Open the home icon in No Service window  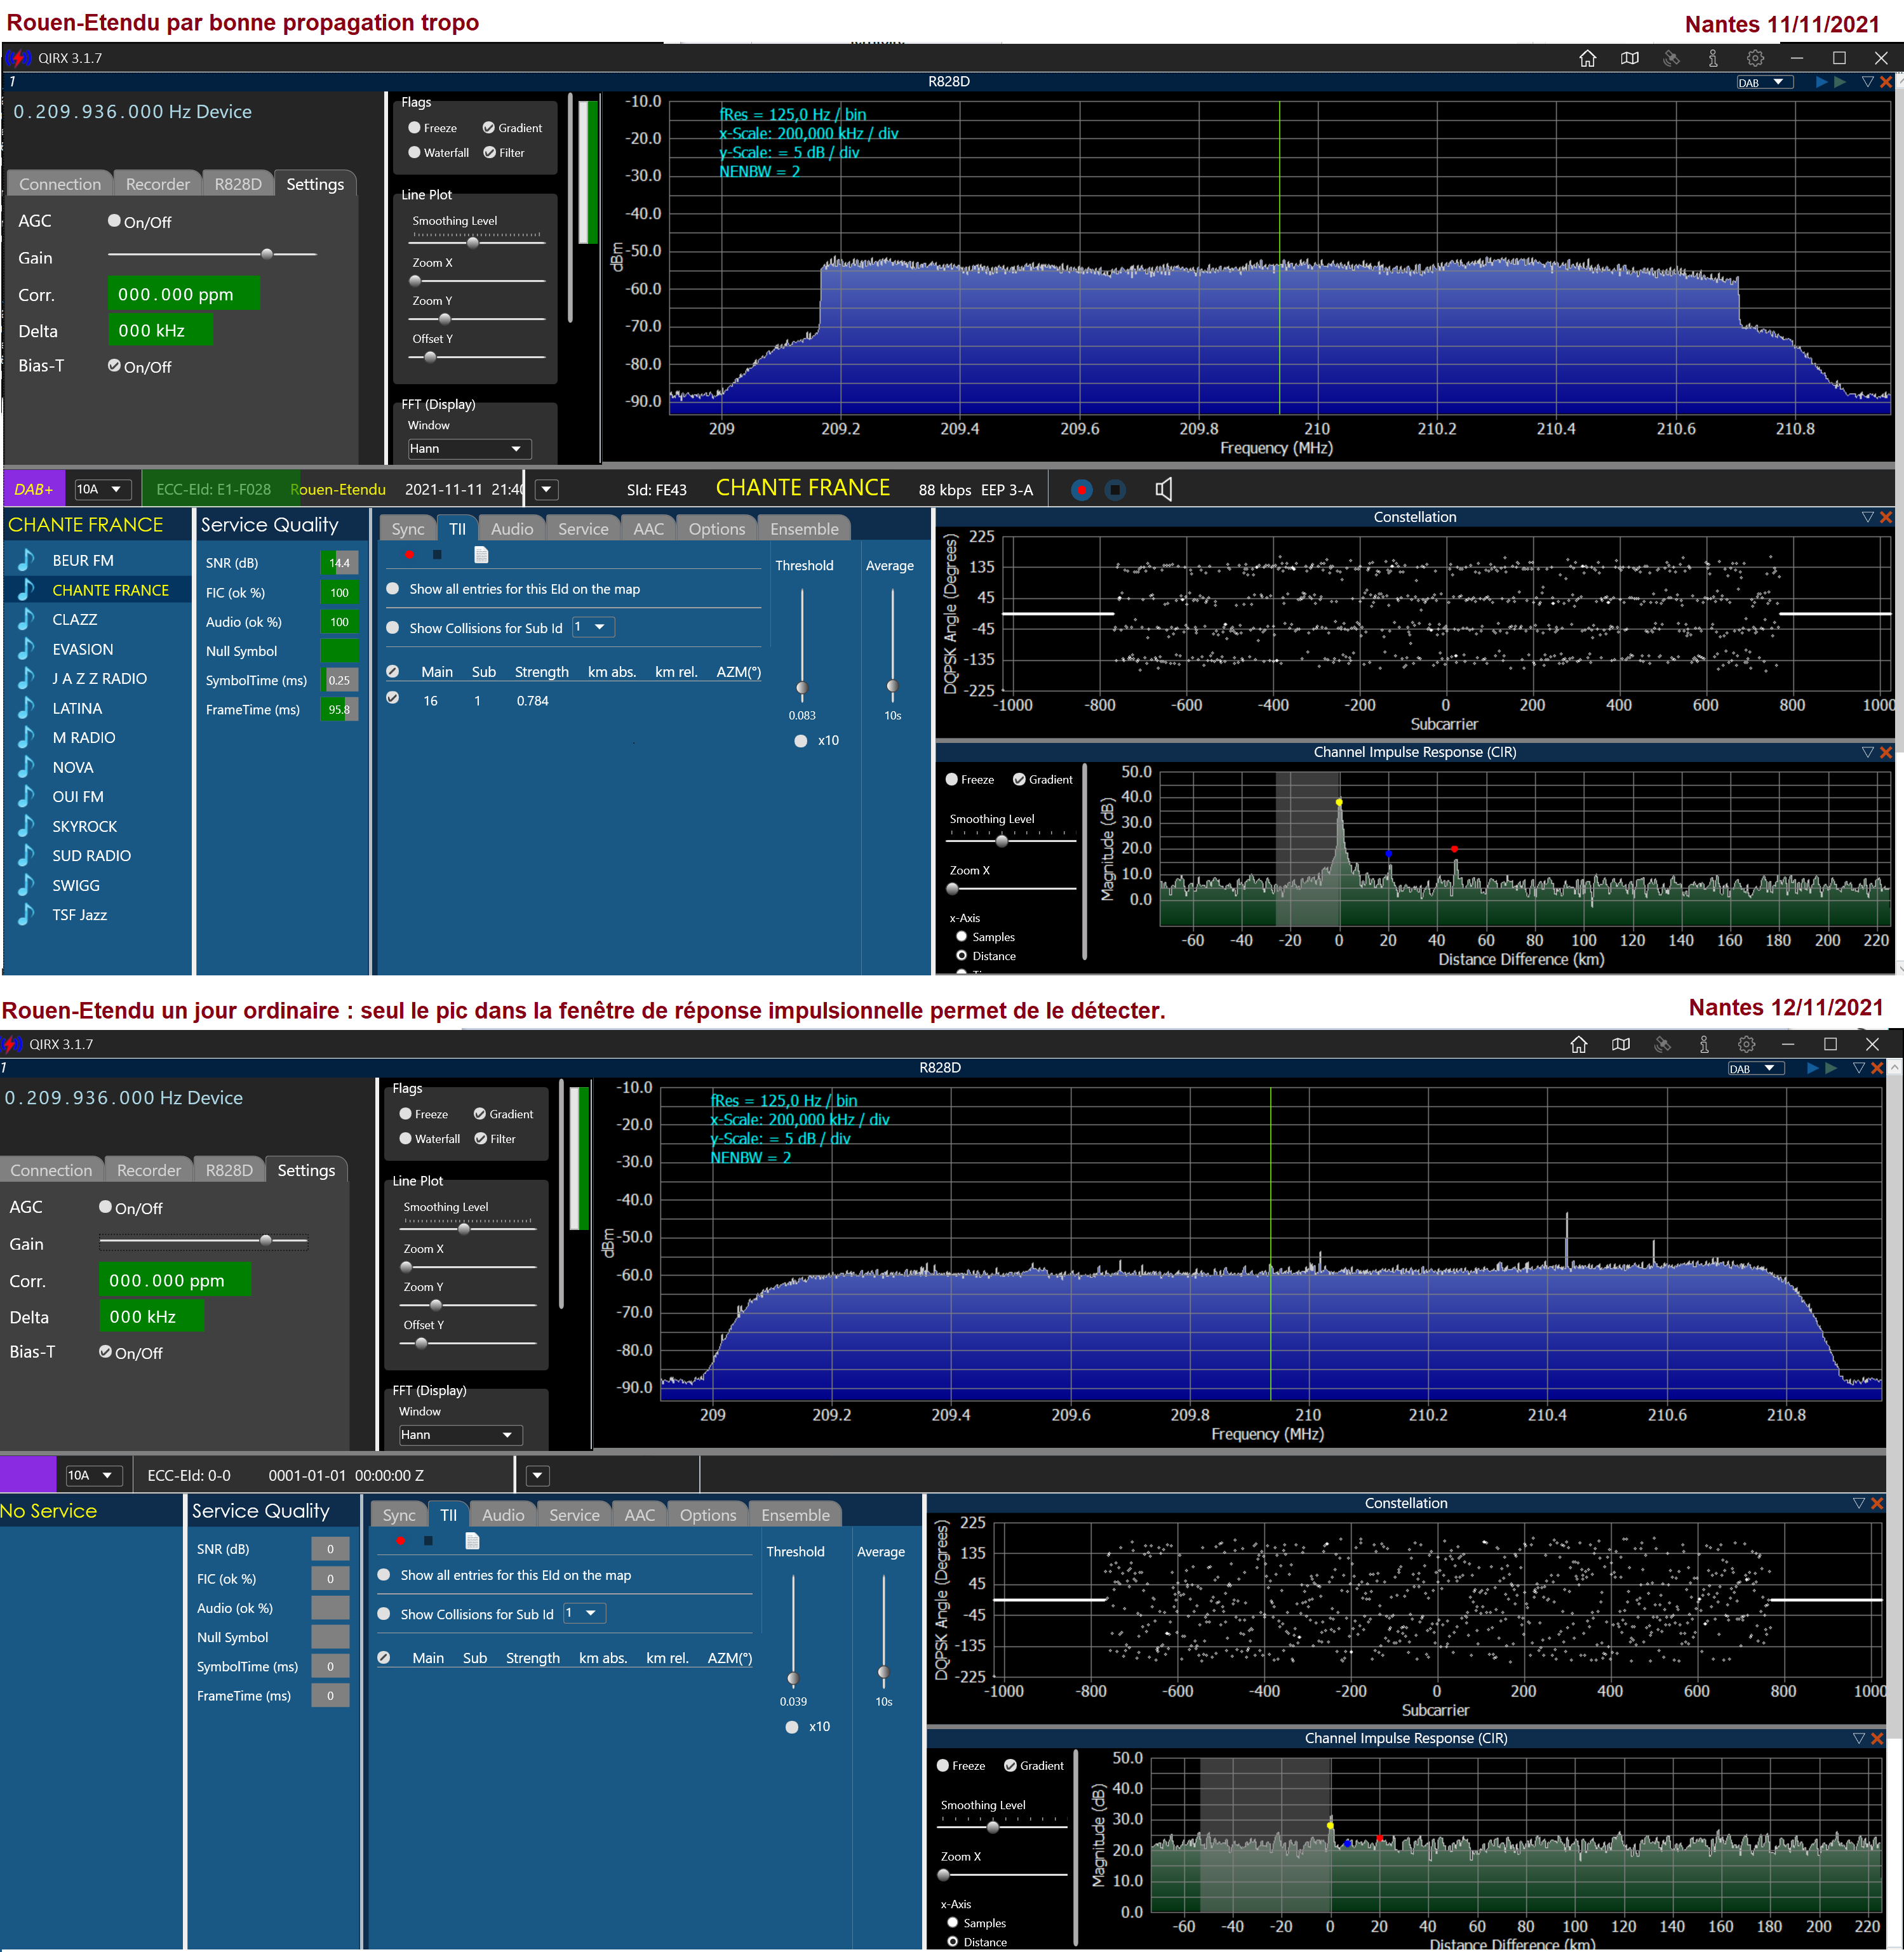tap(1579, 1044)
